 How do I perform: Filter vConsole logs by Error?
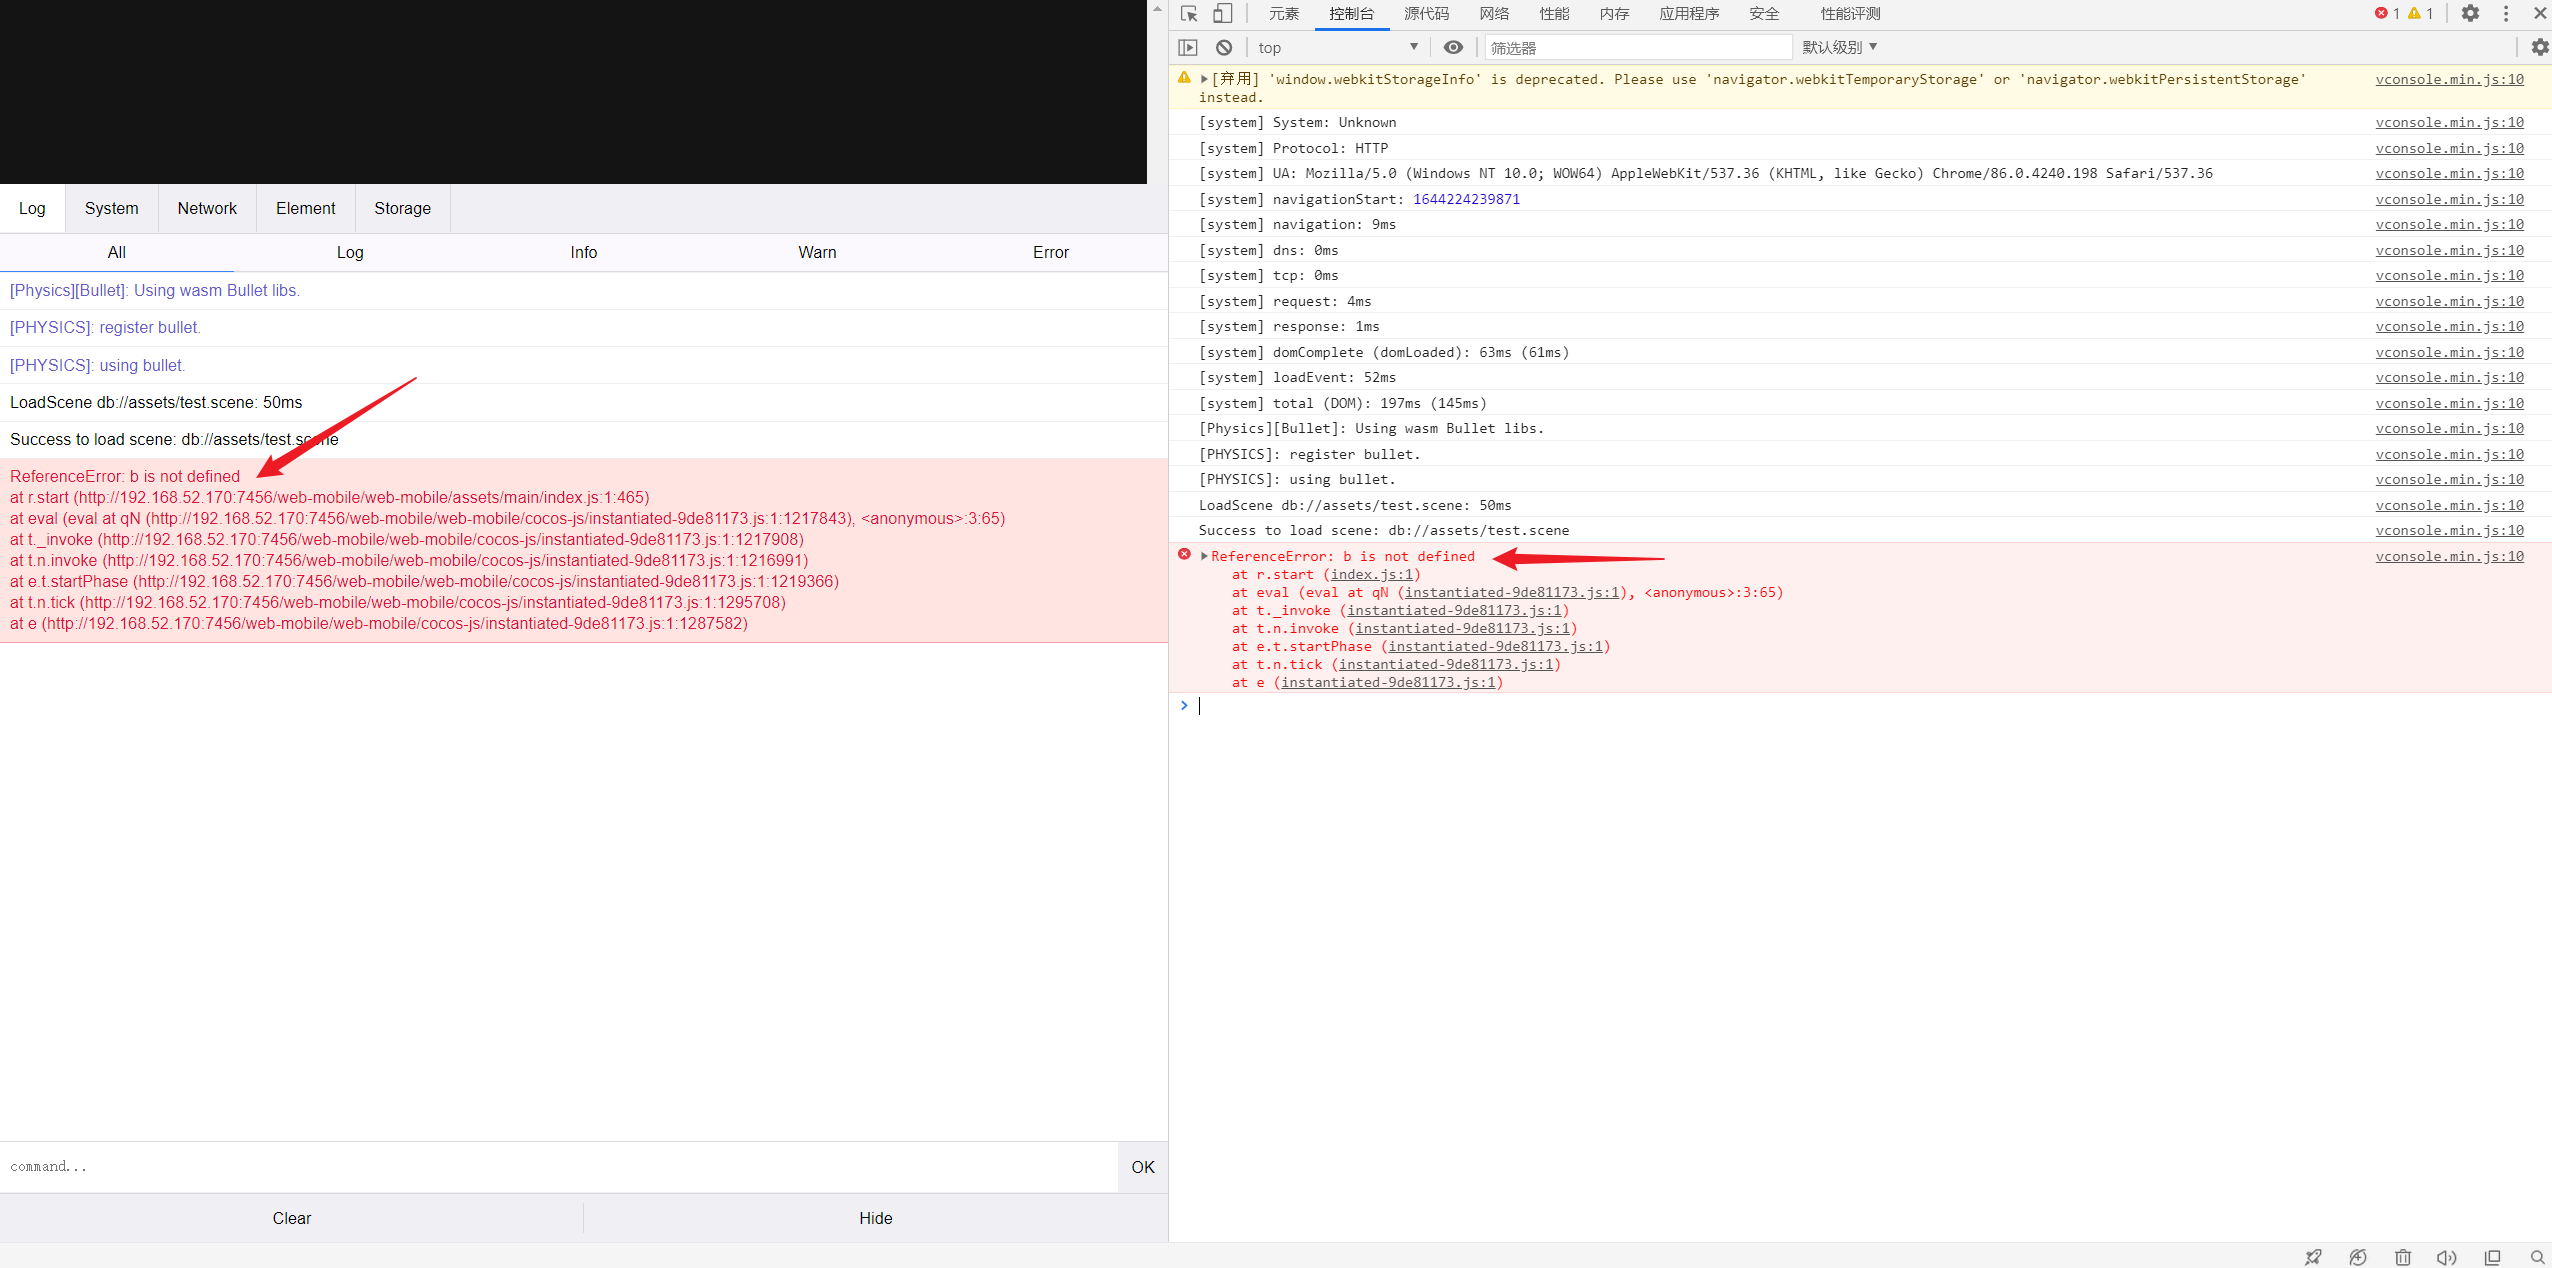coord(1050,252)
